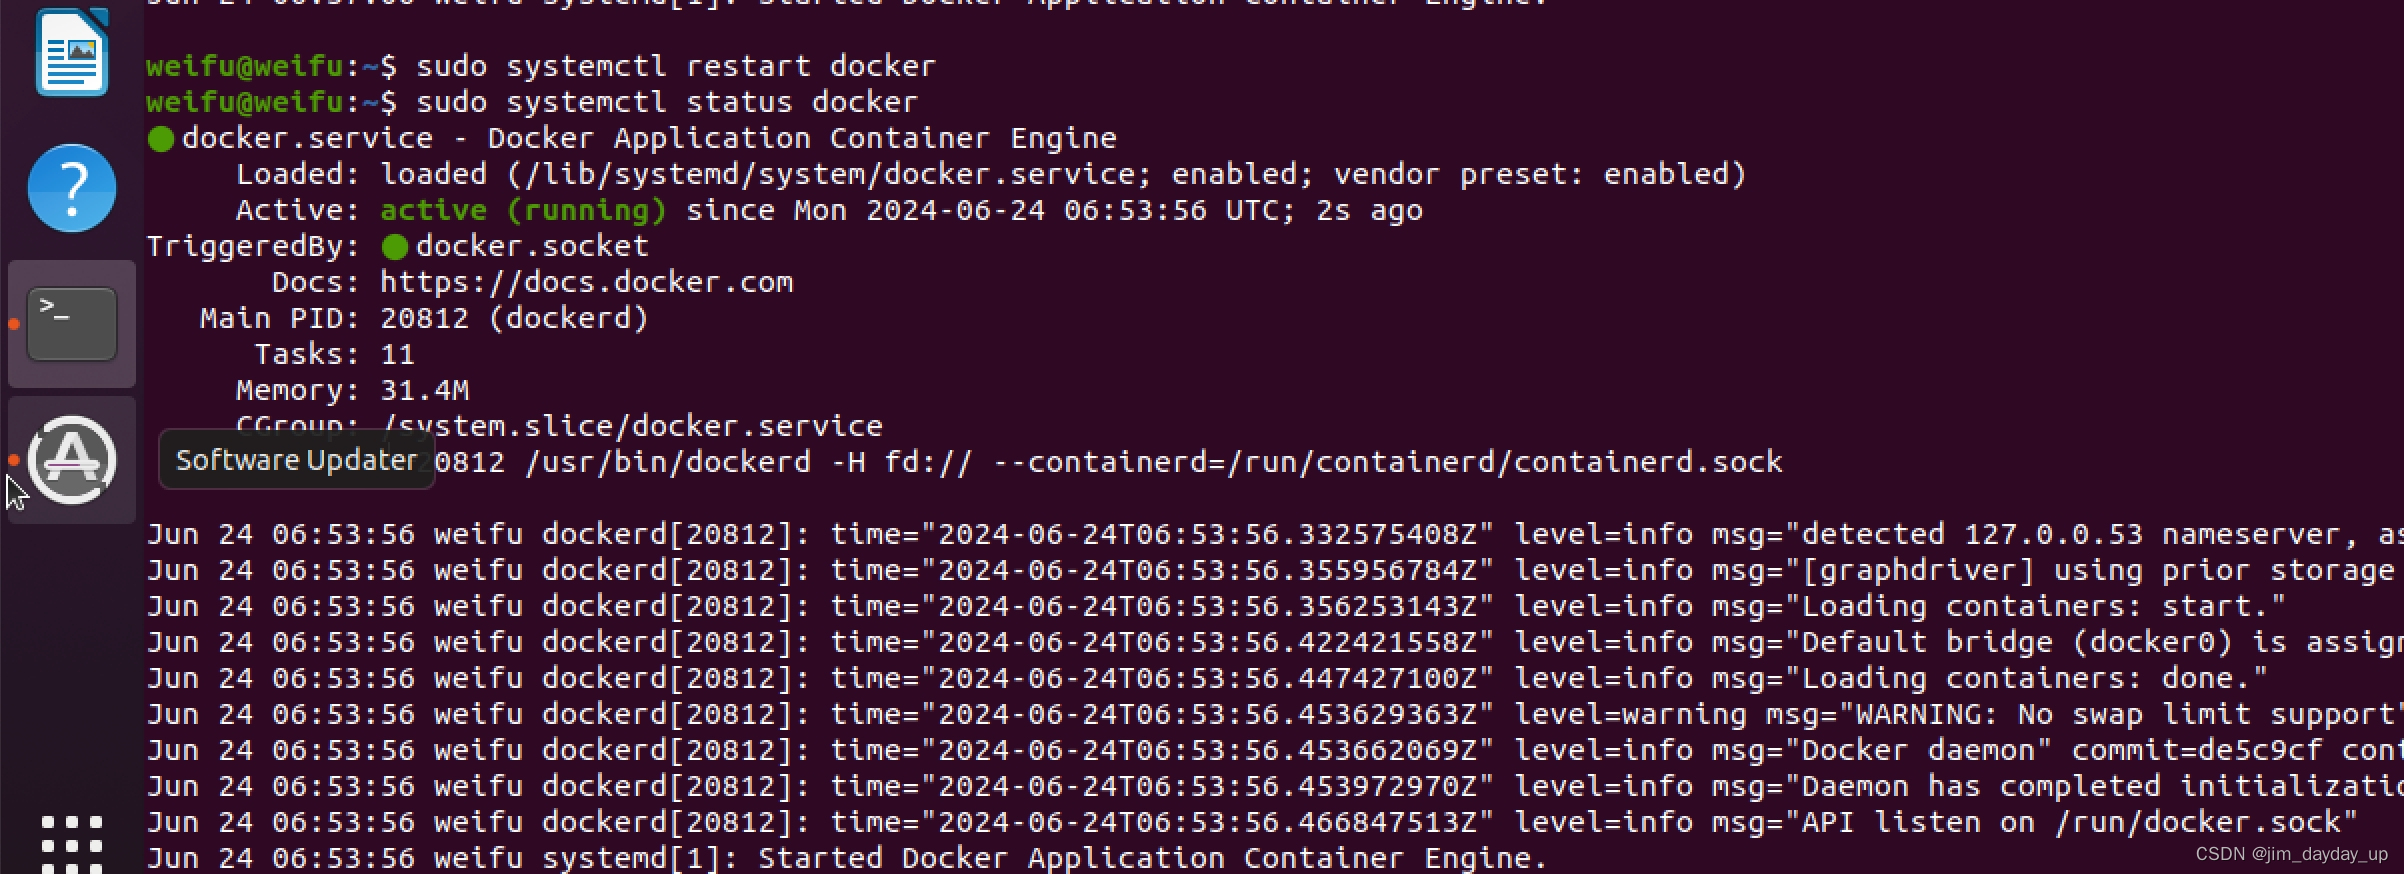Click the Software Updater refresh-style app icon
Screen dimensions: 2404x874
(x=71, y=460)
